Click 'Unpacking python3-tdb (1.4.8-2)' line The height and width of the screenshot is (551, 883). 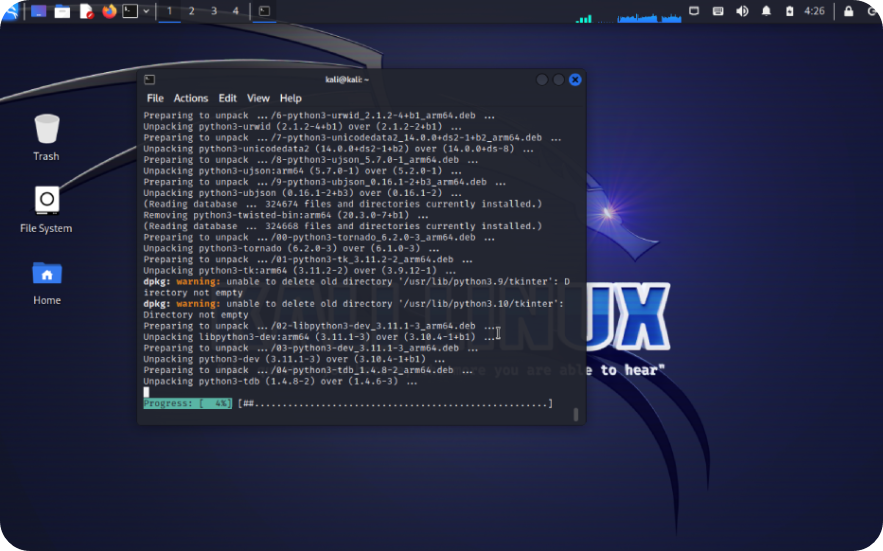280,381
